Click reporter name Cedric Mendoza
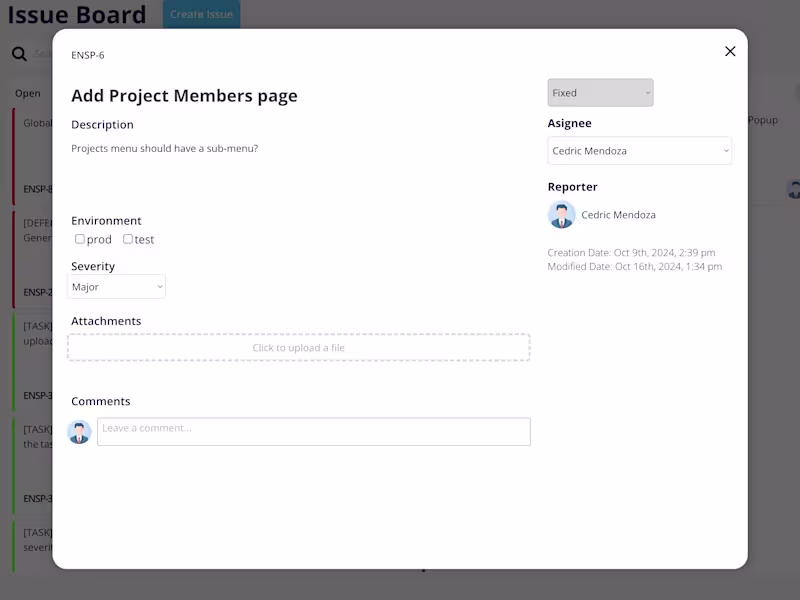 pos(619,214)
